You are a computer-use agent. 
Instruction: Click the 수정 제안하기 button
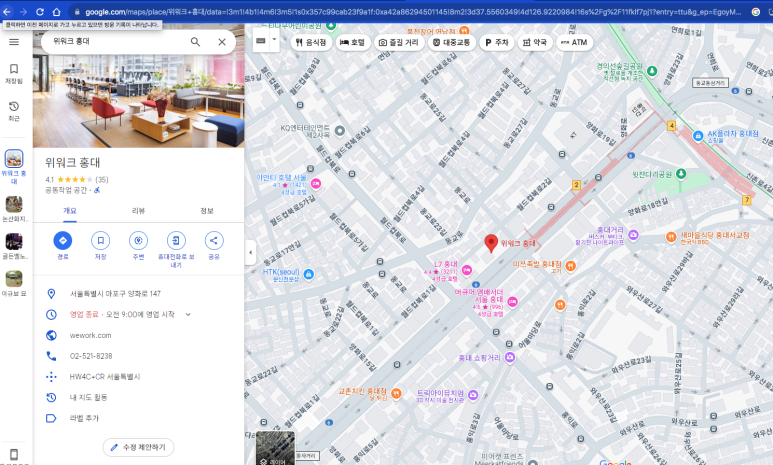tap(139, 447)
